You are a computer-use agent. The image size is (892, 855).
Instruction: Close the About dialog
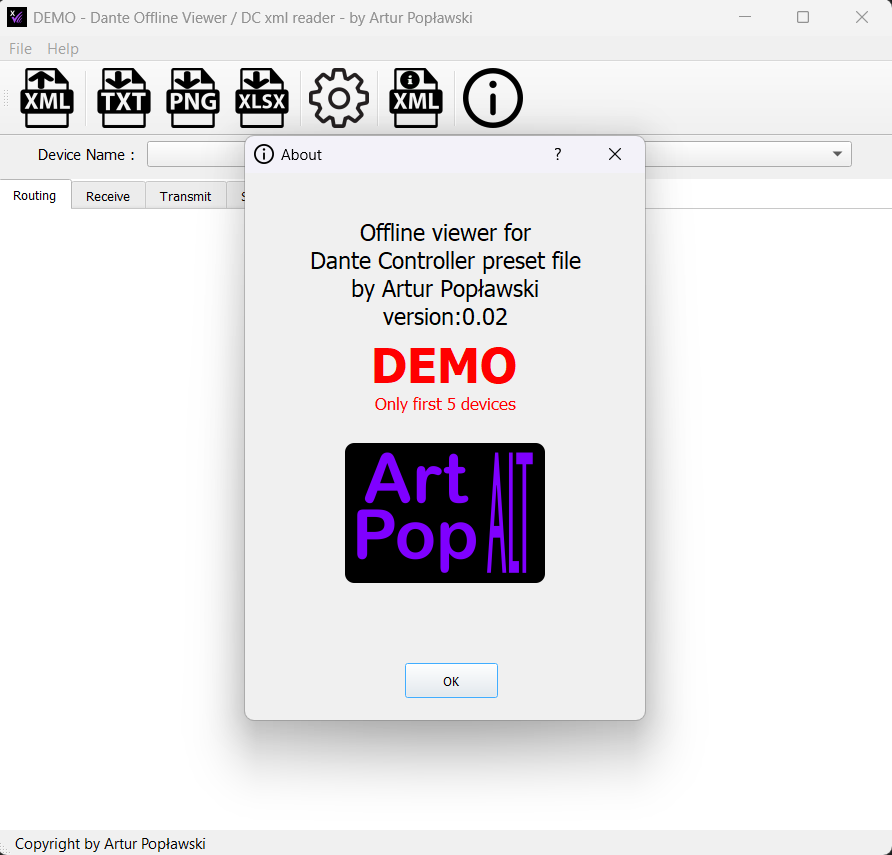coord(614,154)
